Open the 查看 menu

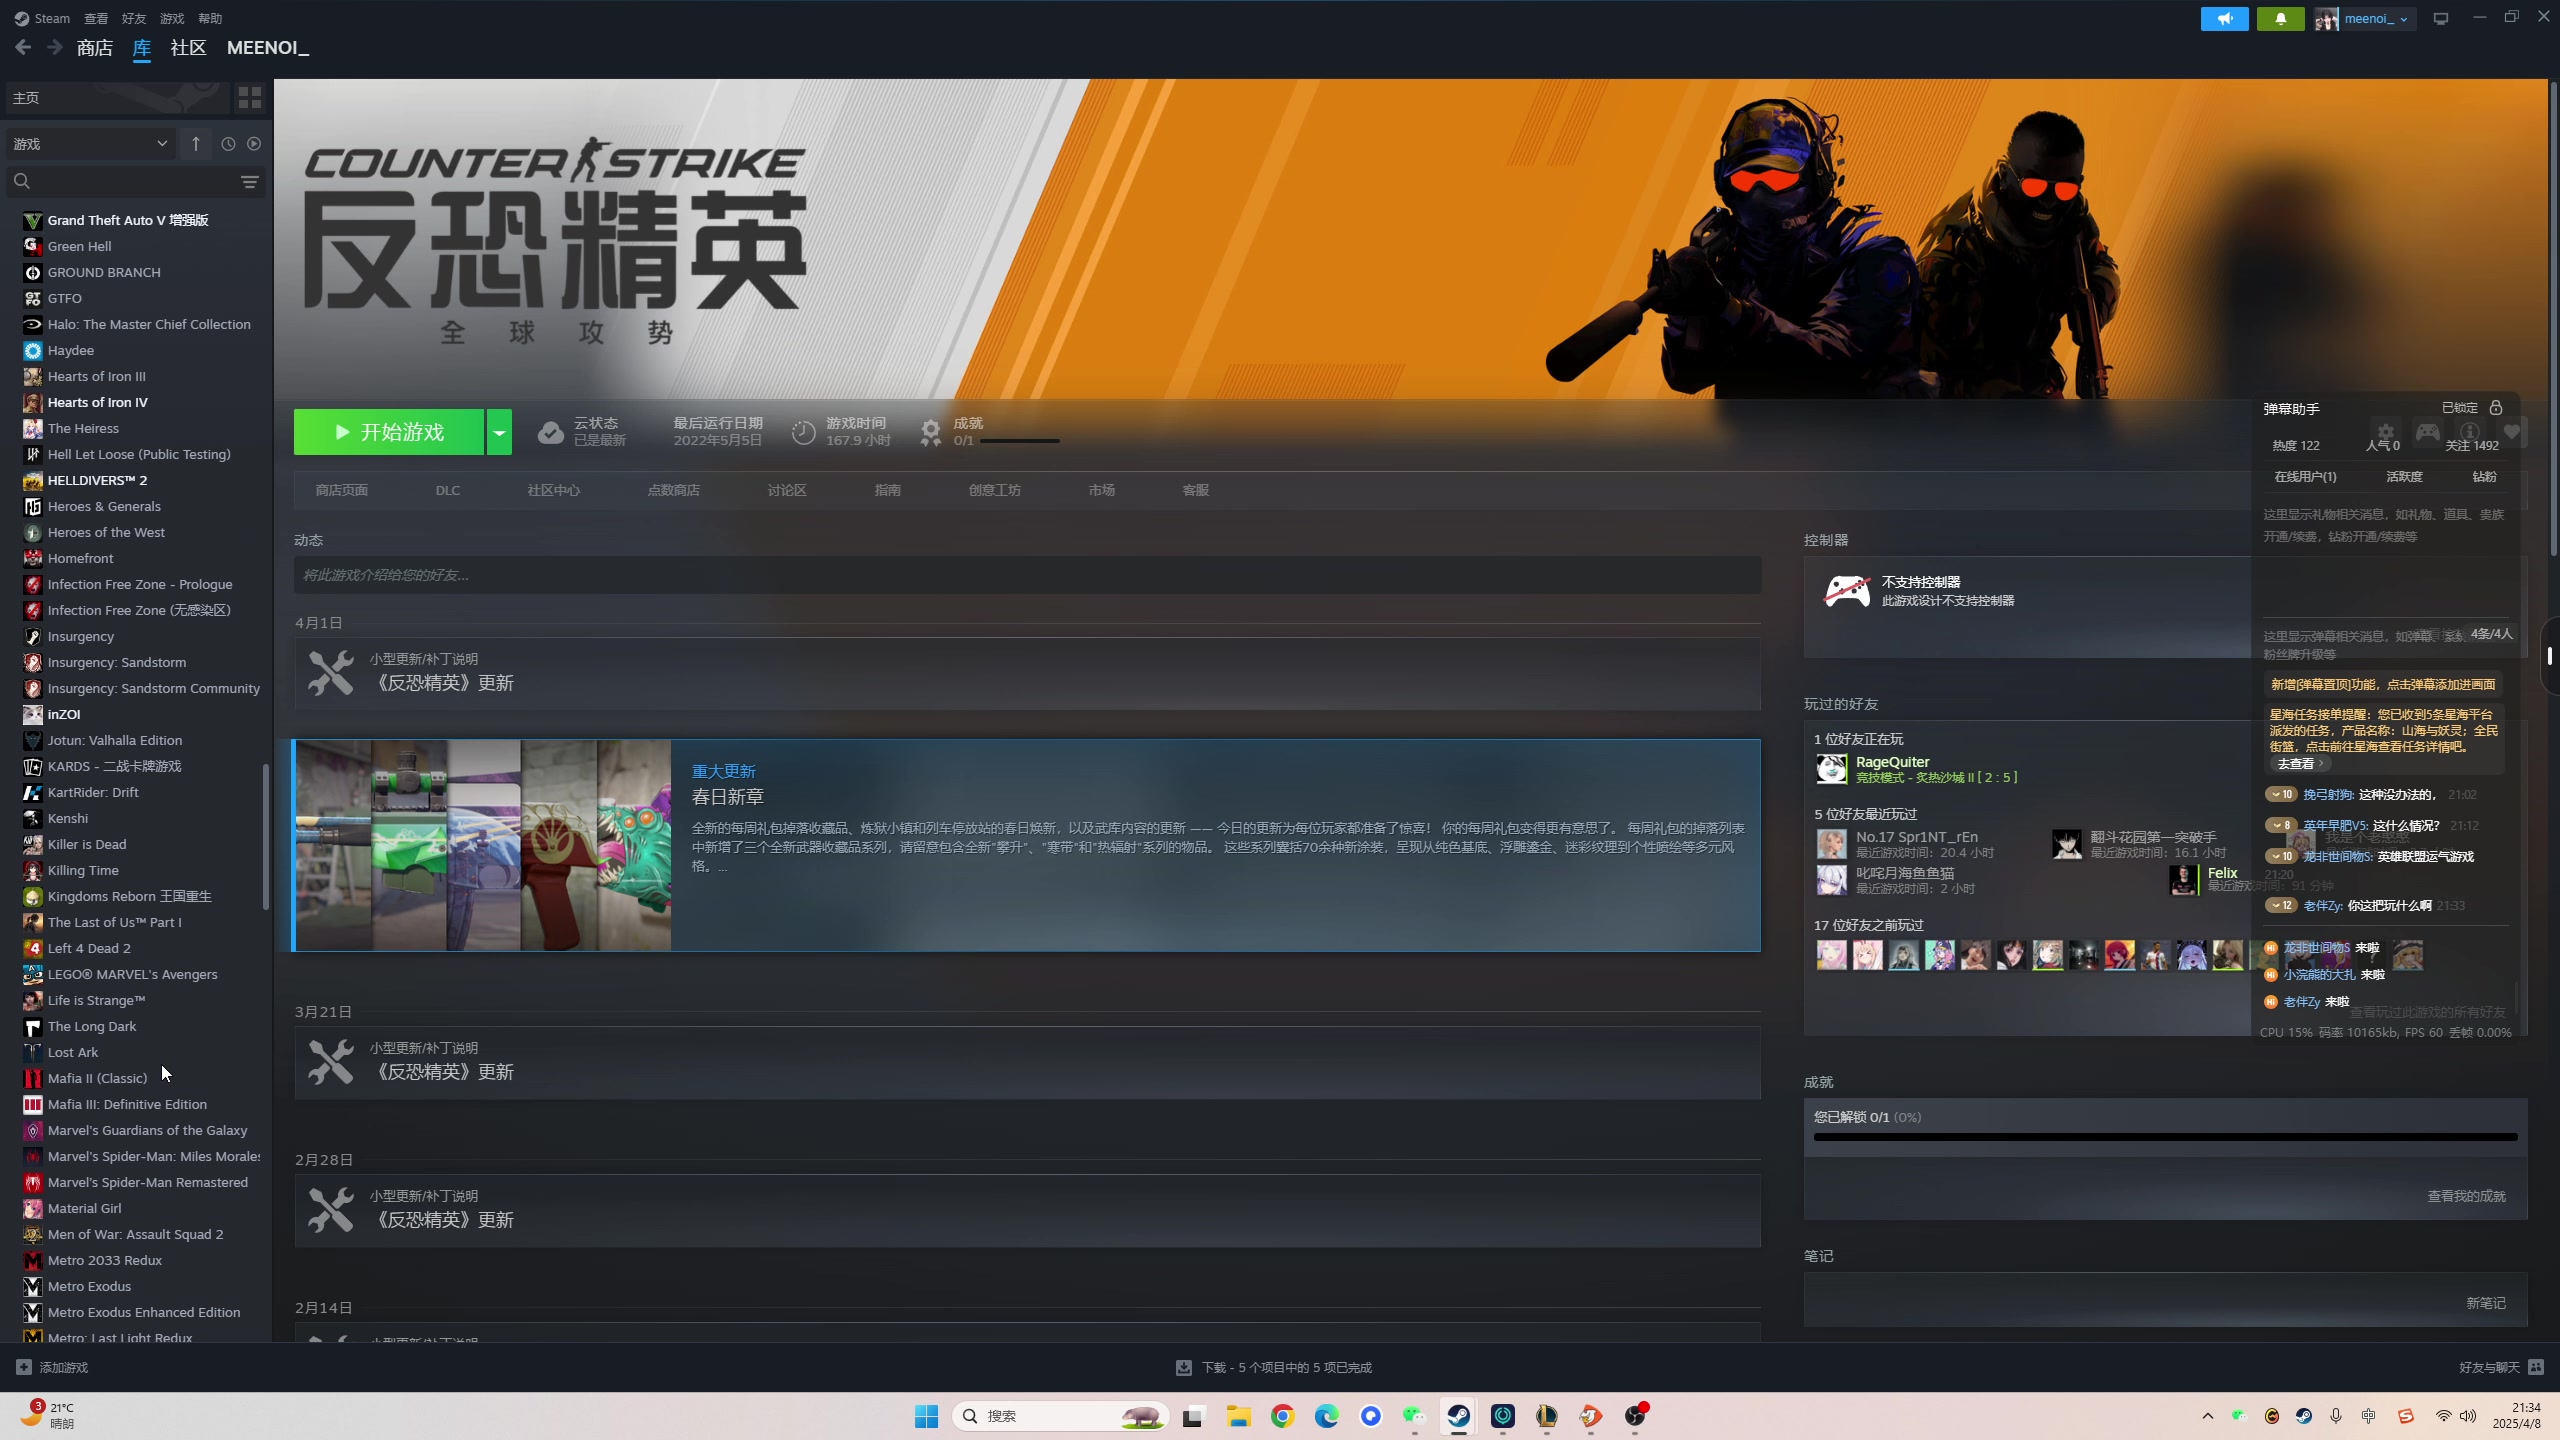[96, 18]
